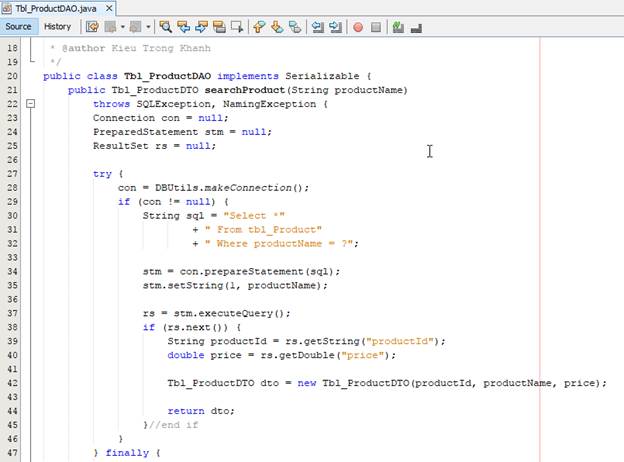Viewport: 624px width, 462px height.
Task: Select the Tbl_ProductDAO.java file tab
Action: [56, 8]
